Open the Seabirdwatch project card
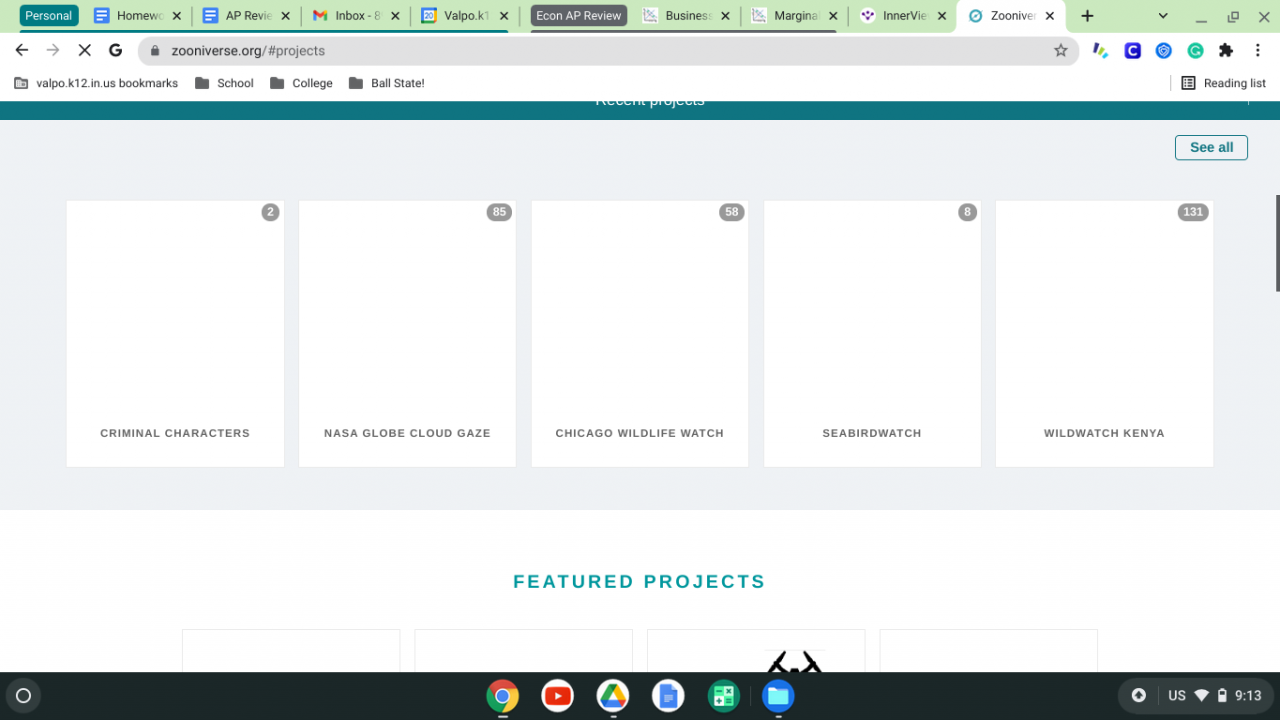Viewport: 1280px width, 720px height. tap(872, 334)
